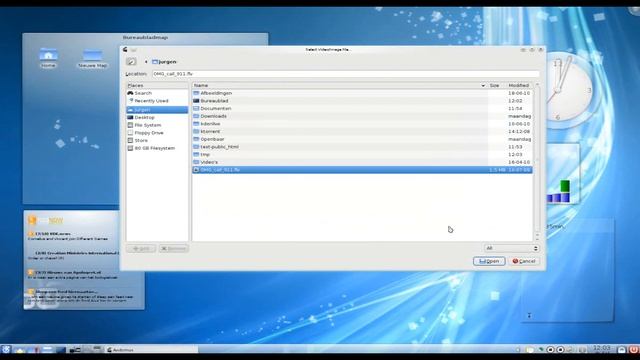Click the red power button in panel
Image resolution: width=640 pixels, height=360 pixels.
click(633, 349)
